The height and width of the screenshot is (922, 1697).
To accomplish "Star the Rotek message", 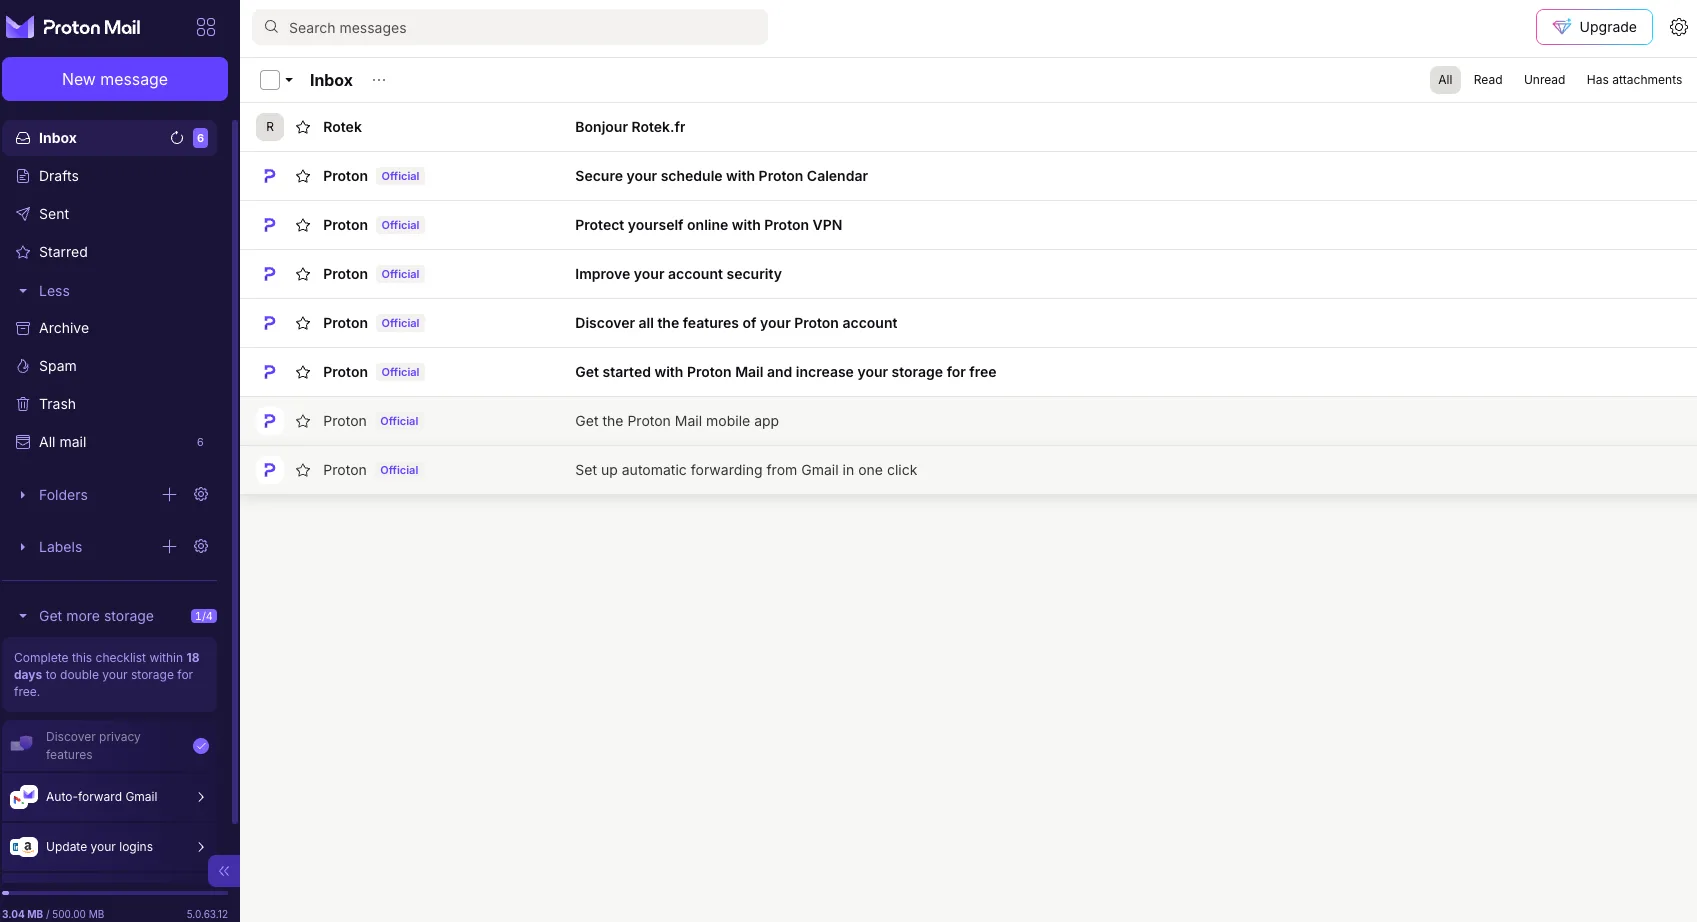I will (x=303, y=127).
